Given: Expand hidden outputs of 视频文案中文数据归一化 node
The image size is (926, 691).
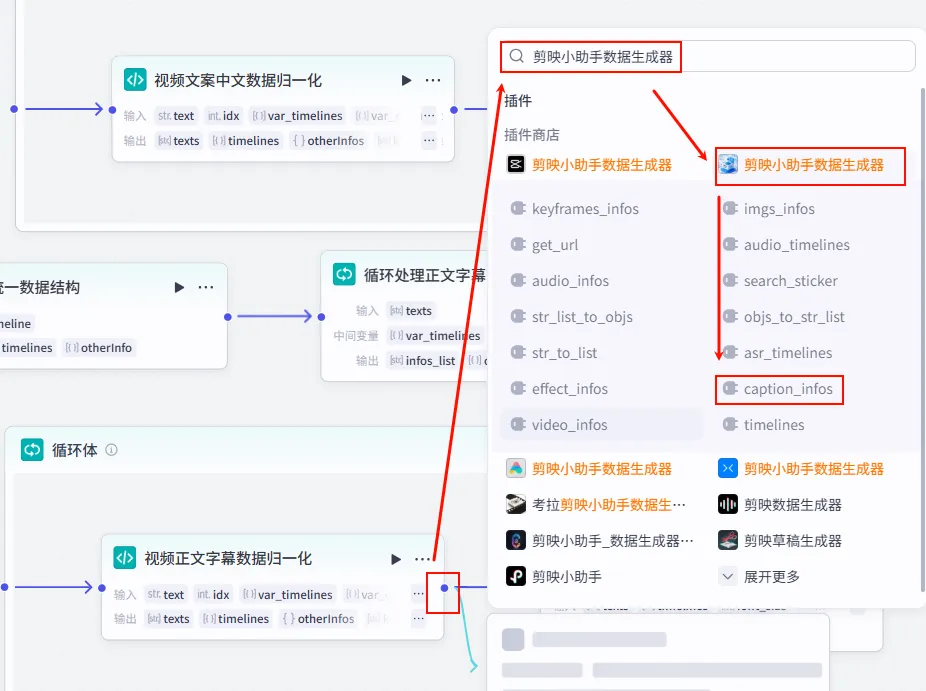Looking at the screenshot, I should pyautogui.click(x=429, y=141).
